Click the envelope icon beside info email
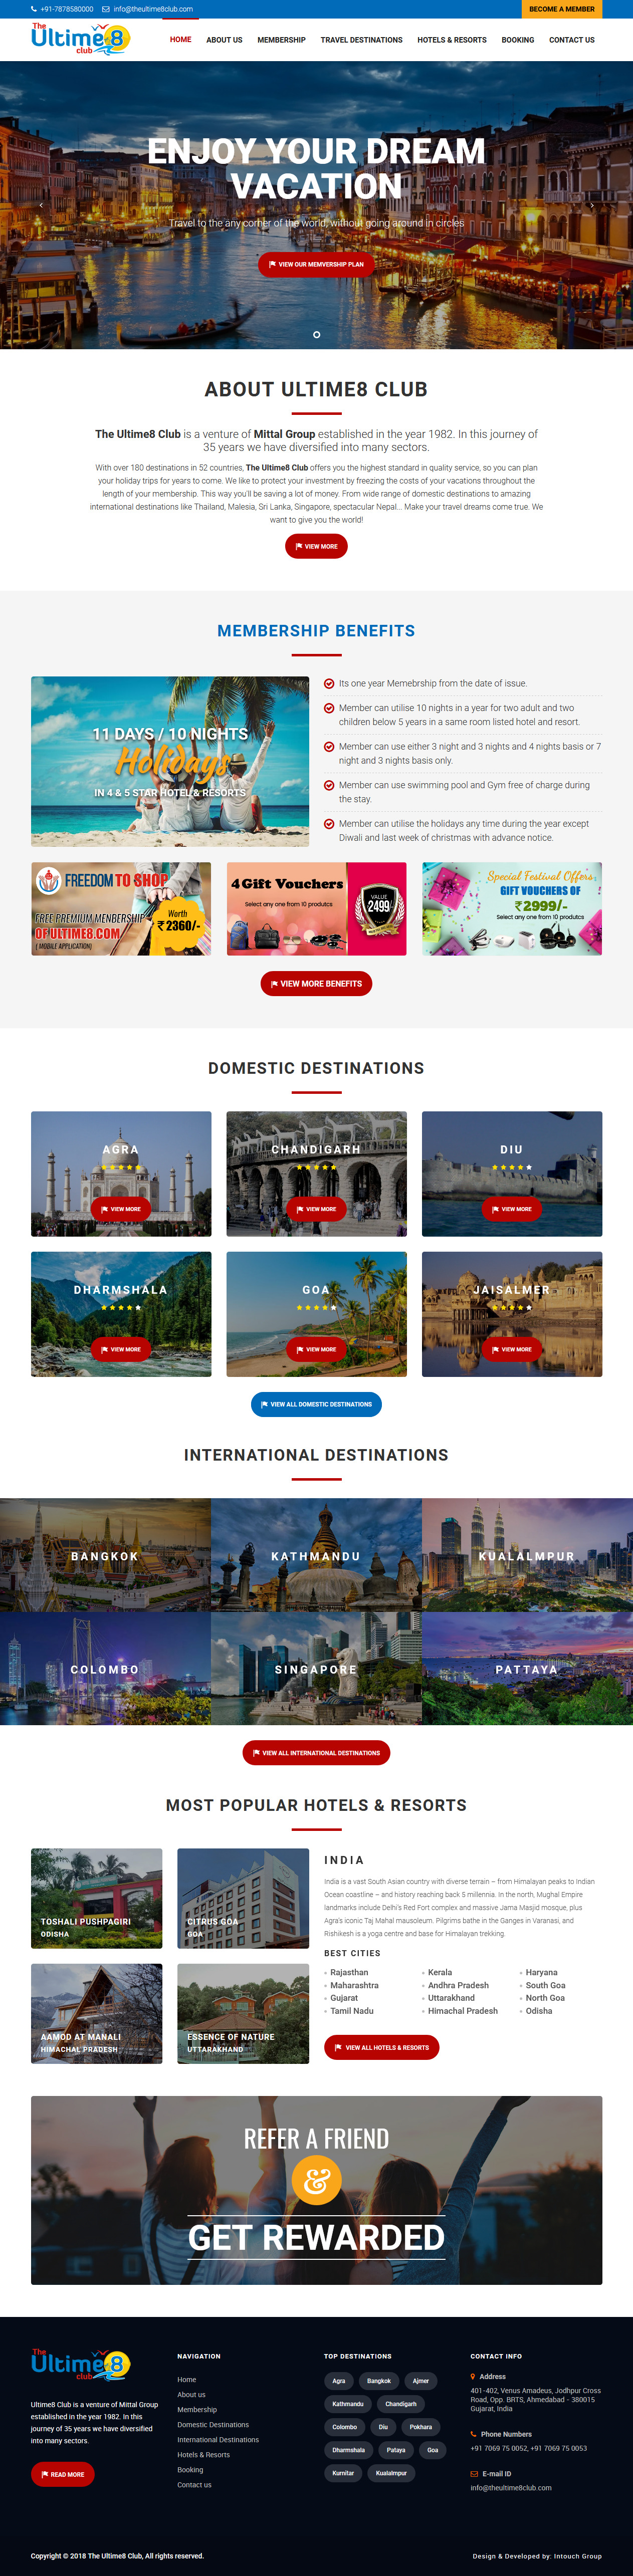Screen dimensions: 633x2576 point(106,9)
